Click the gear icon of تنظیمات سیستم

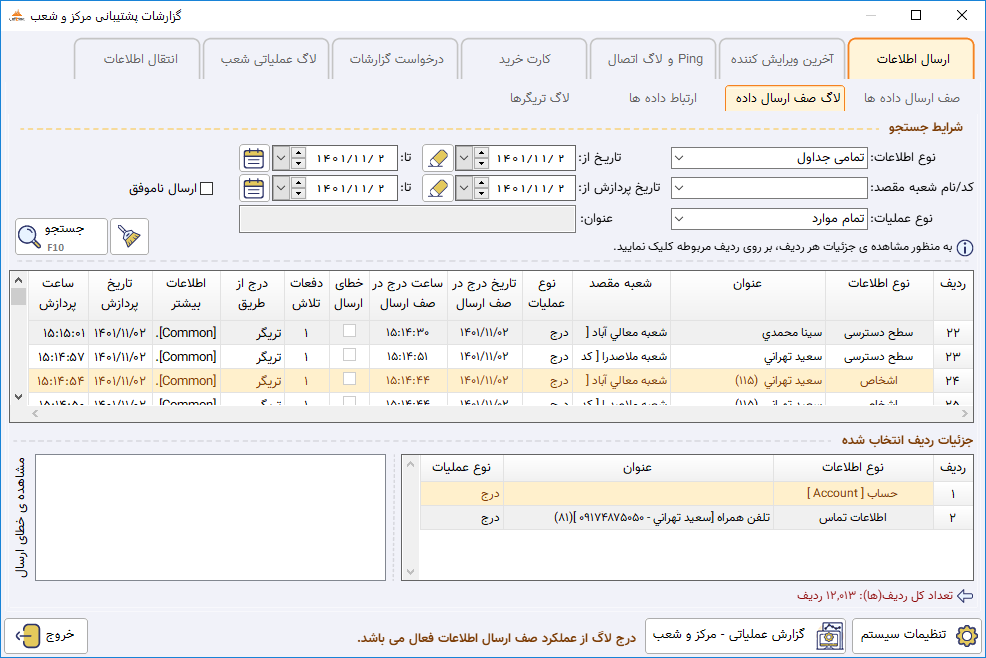coord(967,636)
